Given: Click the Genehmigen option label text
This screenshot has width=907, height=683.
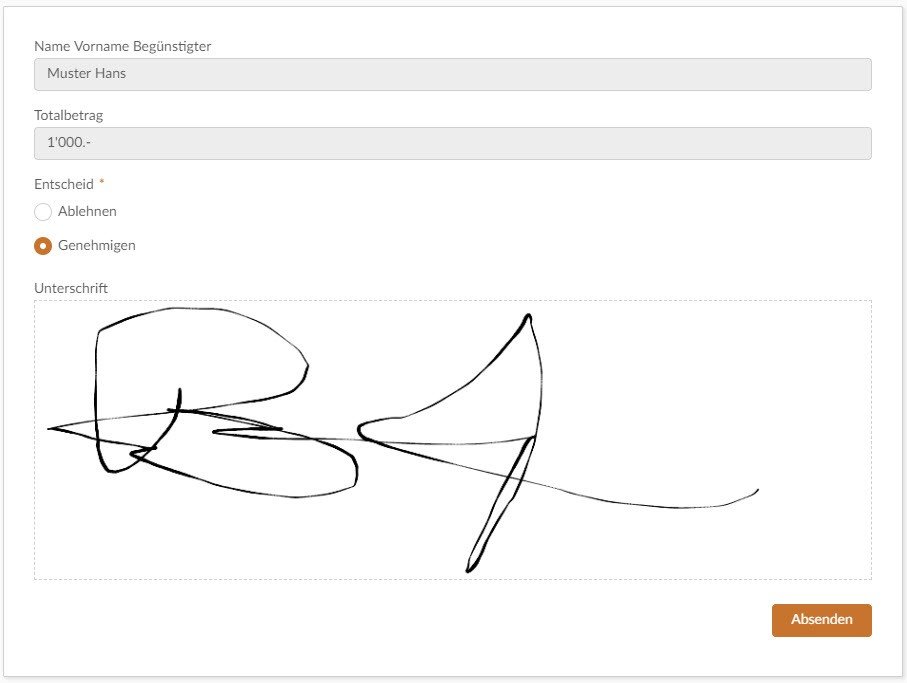Looking at the screenshot, I should coord(97,245).
